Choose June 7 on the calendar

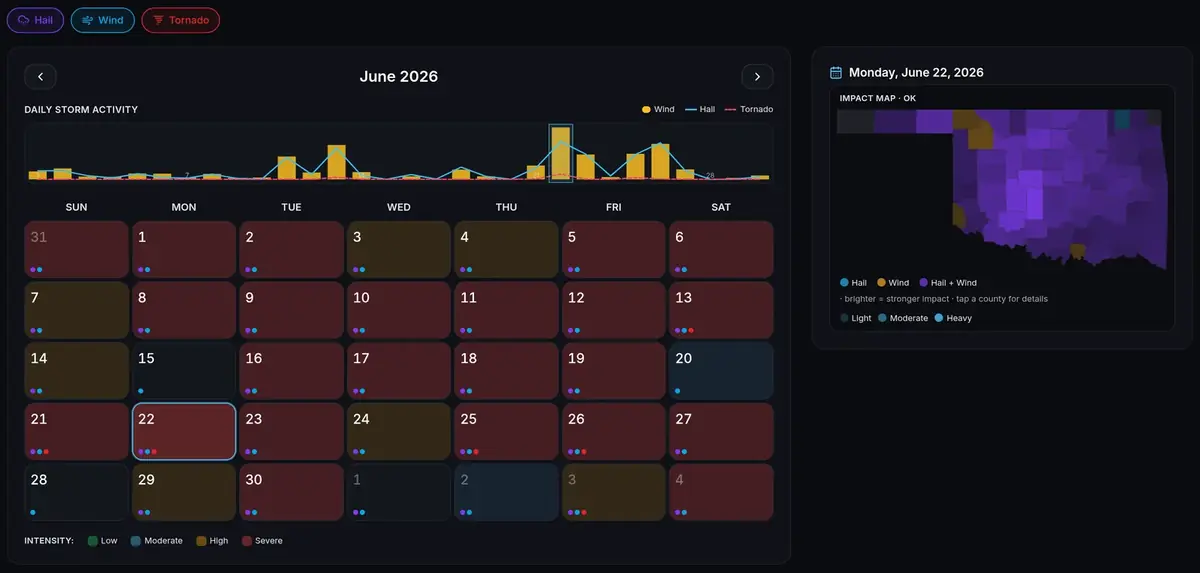click(x=77, y=310)
